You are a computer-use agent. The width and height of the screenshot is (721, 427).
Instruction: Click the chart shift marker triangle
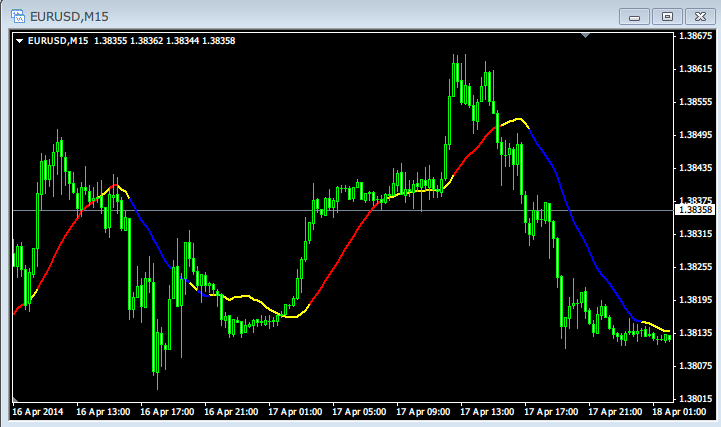585,35
